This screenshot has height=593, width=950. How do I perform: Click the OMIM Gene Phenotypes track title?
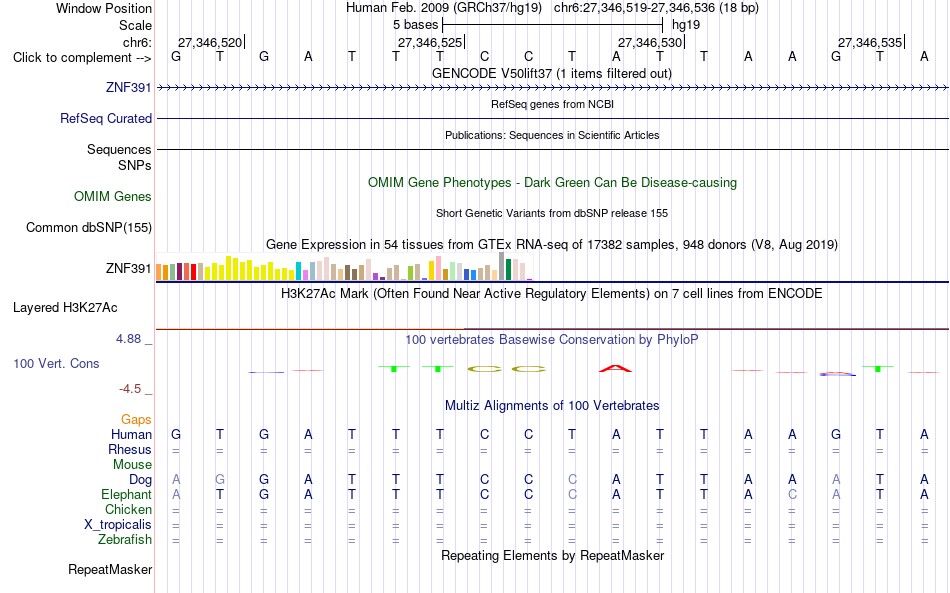[x=553, y=182]
